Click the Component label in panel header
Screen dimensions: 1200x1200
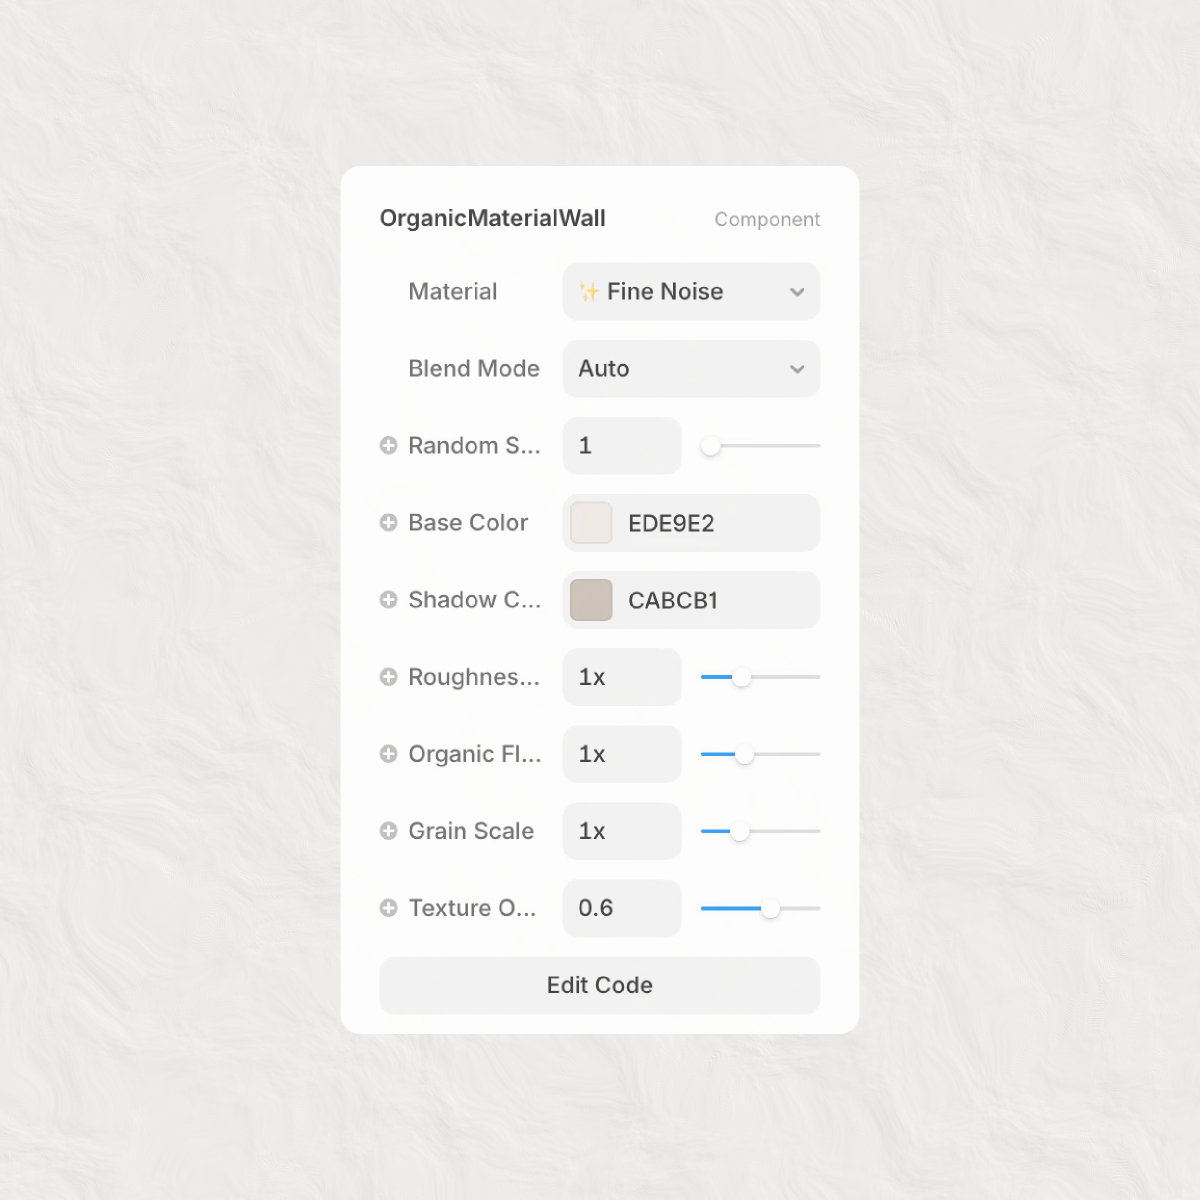point(767,220)
